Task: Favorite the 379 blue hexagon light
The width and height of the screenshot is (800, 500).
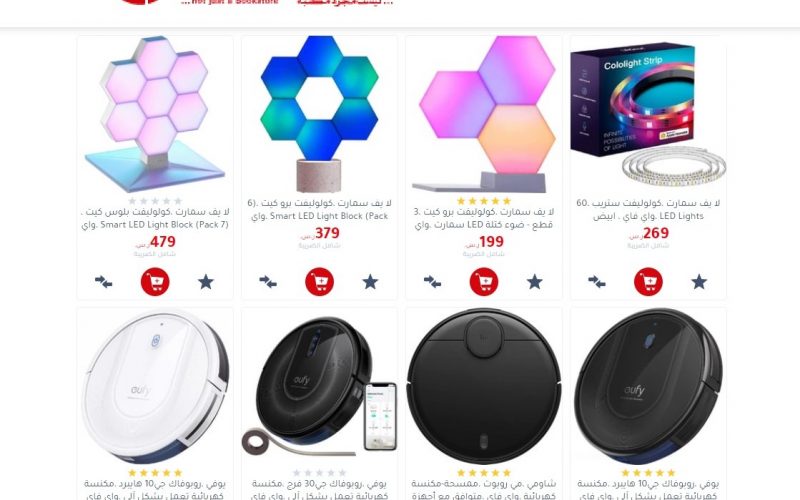Action: click(x=370, y=282)
